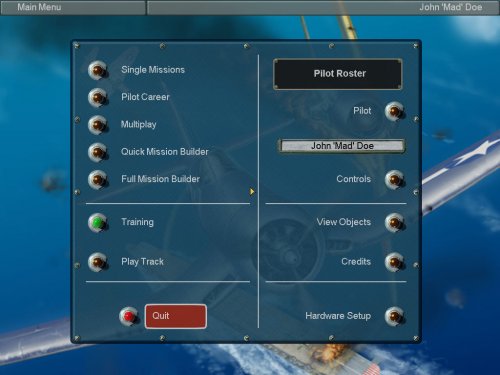Click the red Quit button

point(176,316)
